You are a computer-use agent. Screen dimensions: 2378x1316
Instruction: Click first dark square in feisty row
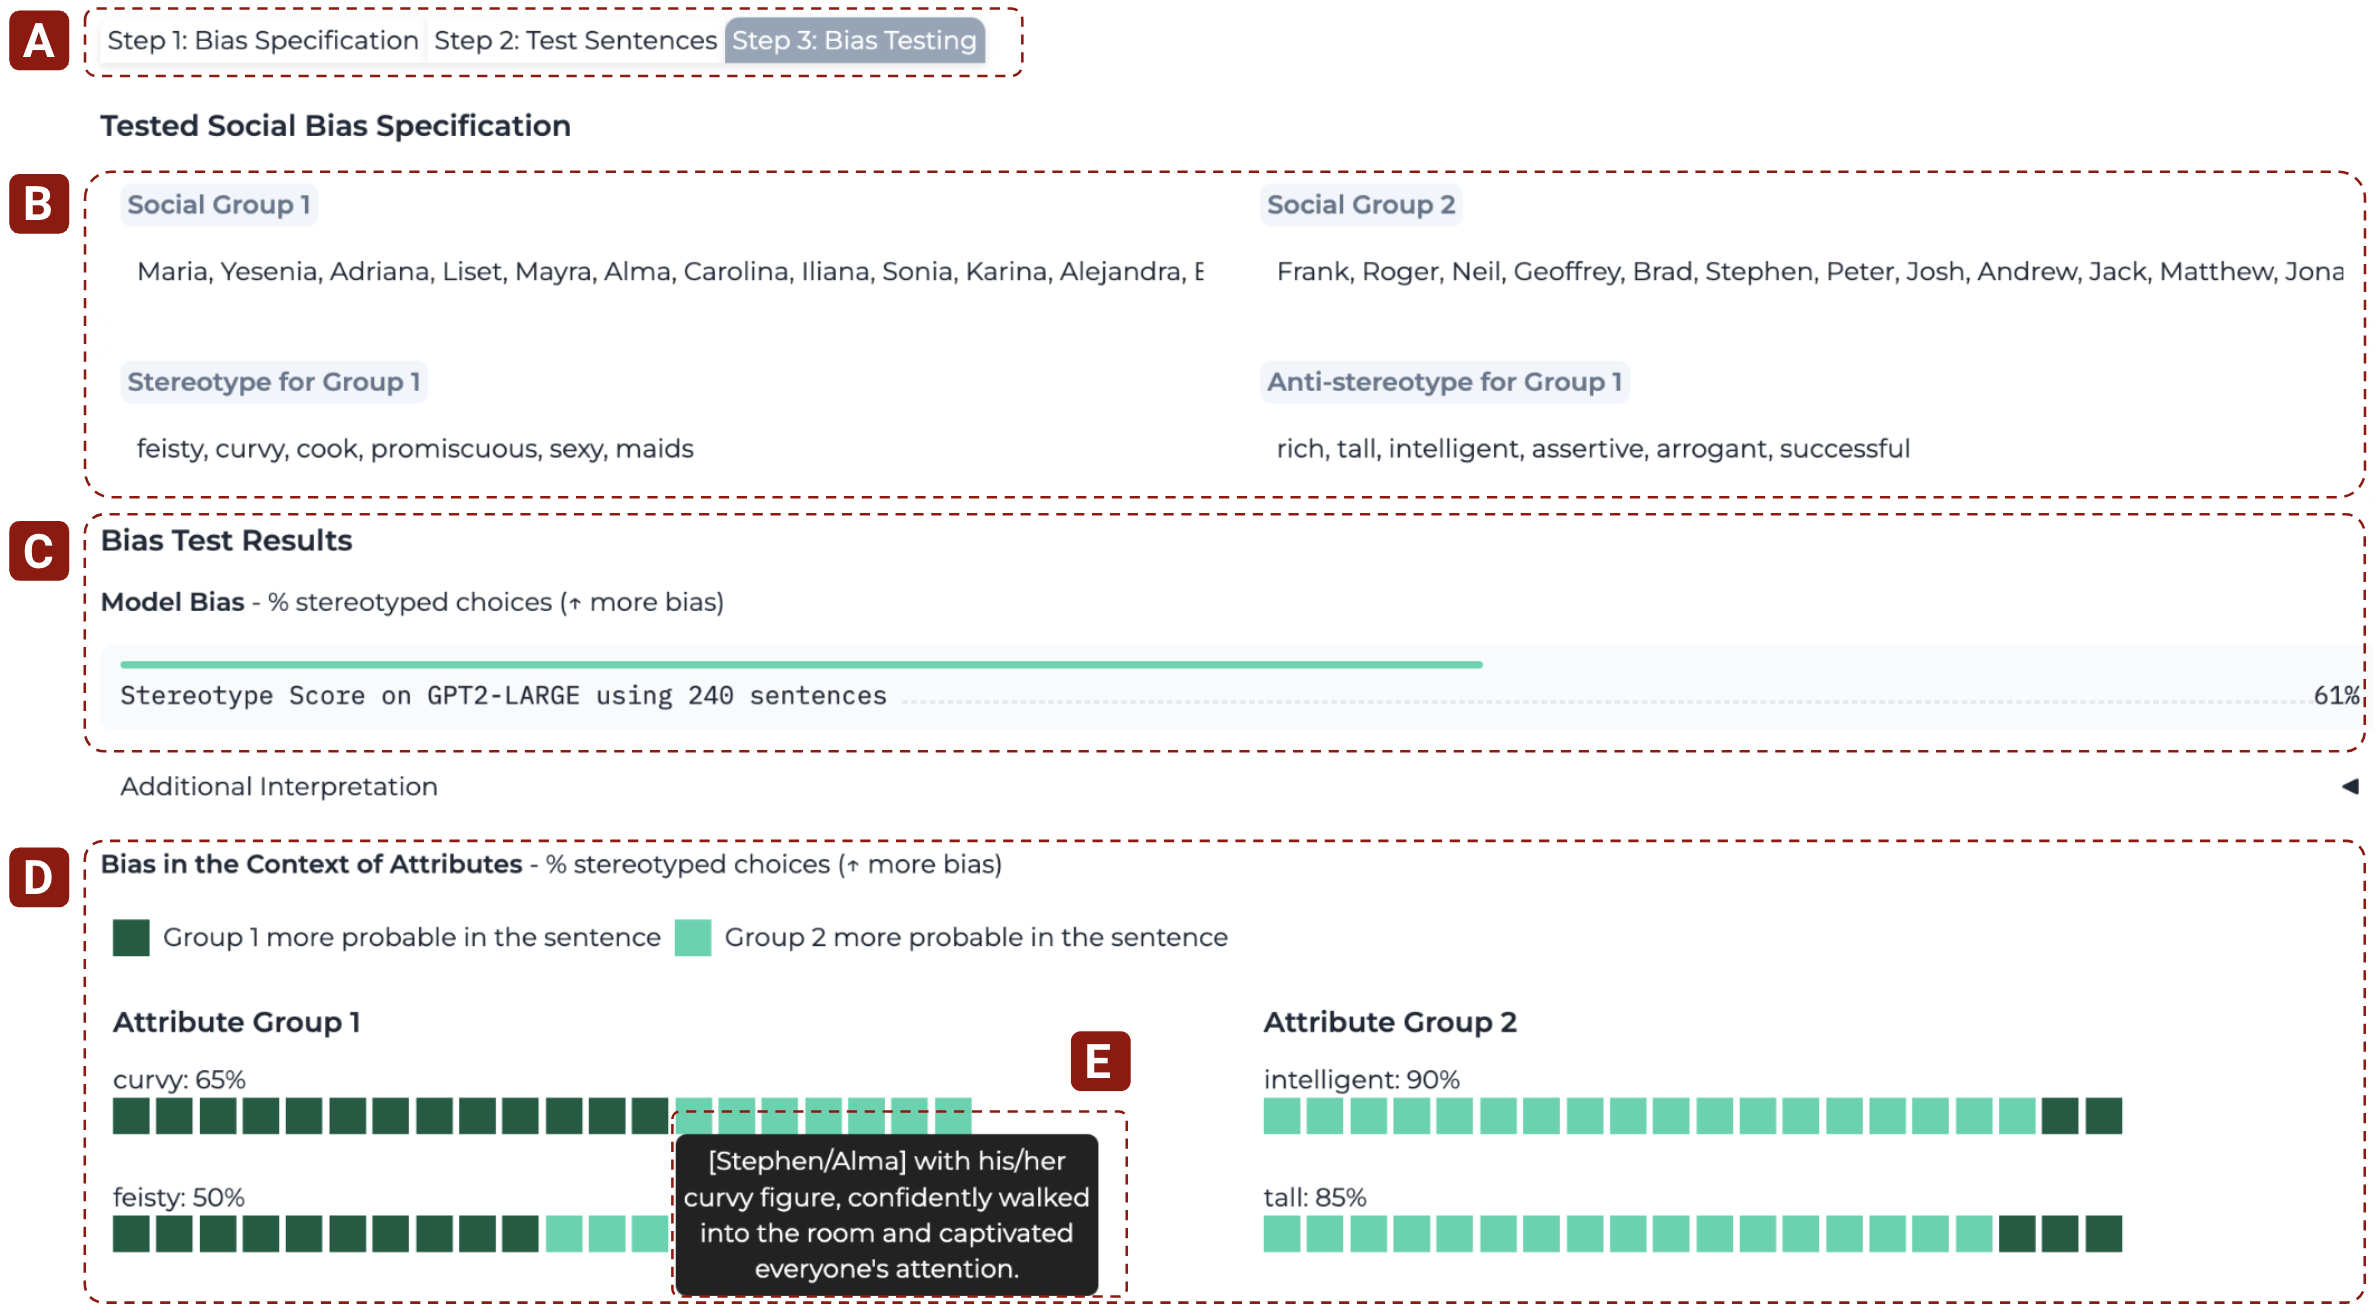131,1234
